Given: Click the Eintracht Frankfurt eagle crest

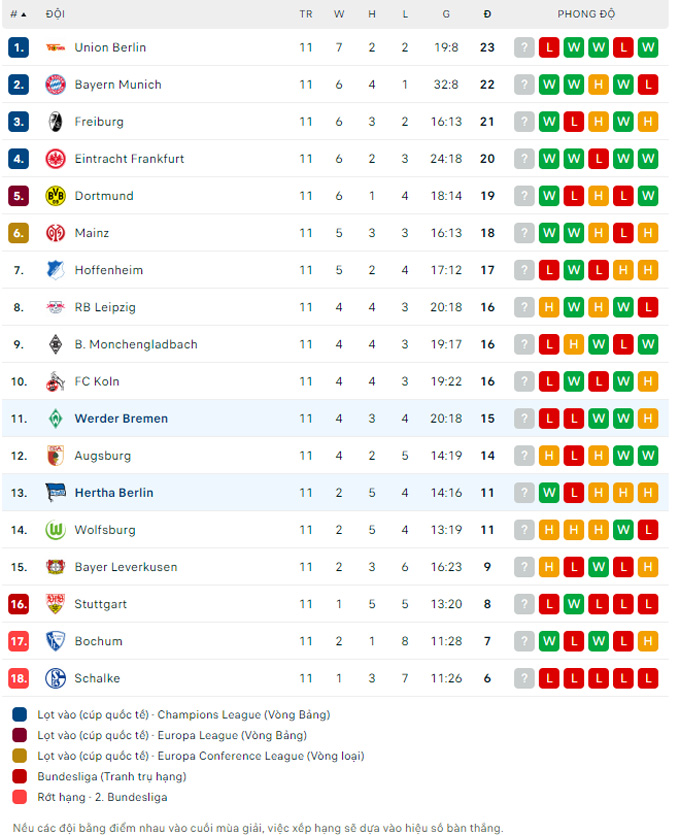Looking at the screenshot, I should (x=55, y=159).
